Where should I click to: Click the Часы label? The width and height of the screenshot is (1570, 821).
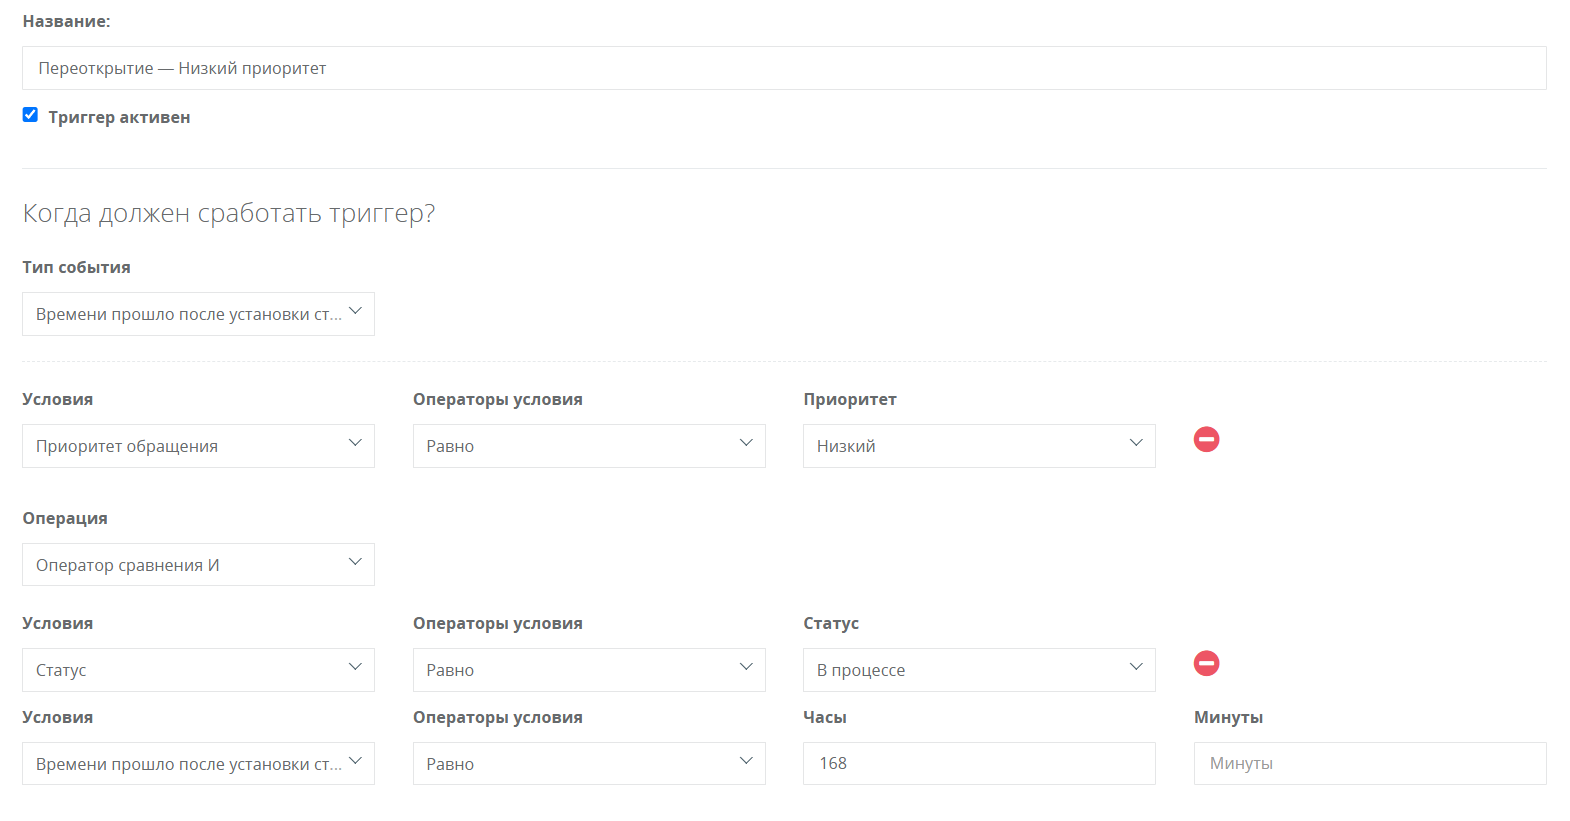coord(825,717)
